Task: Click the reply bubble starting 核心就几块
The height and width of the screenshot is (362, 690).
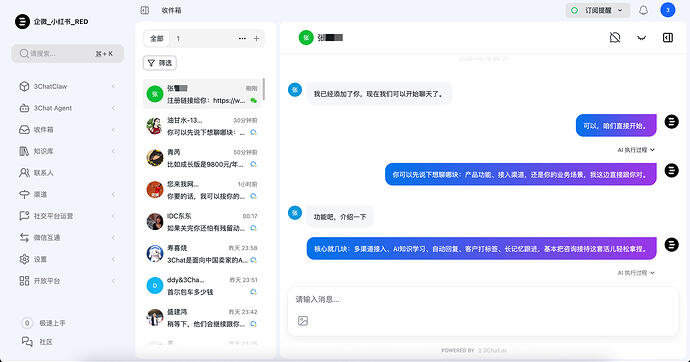Action: pos(481,249)
